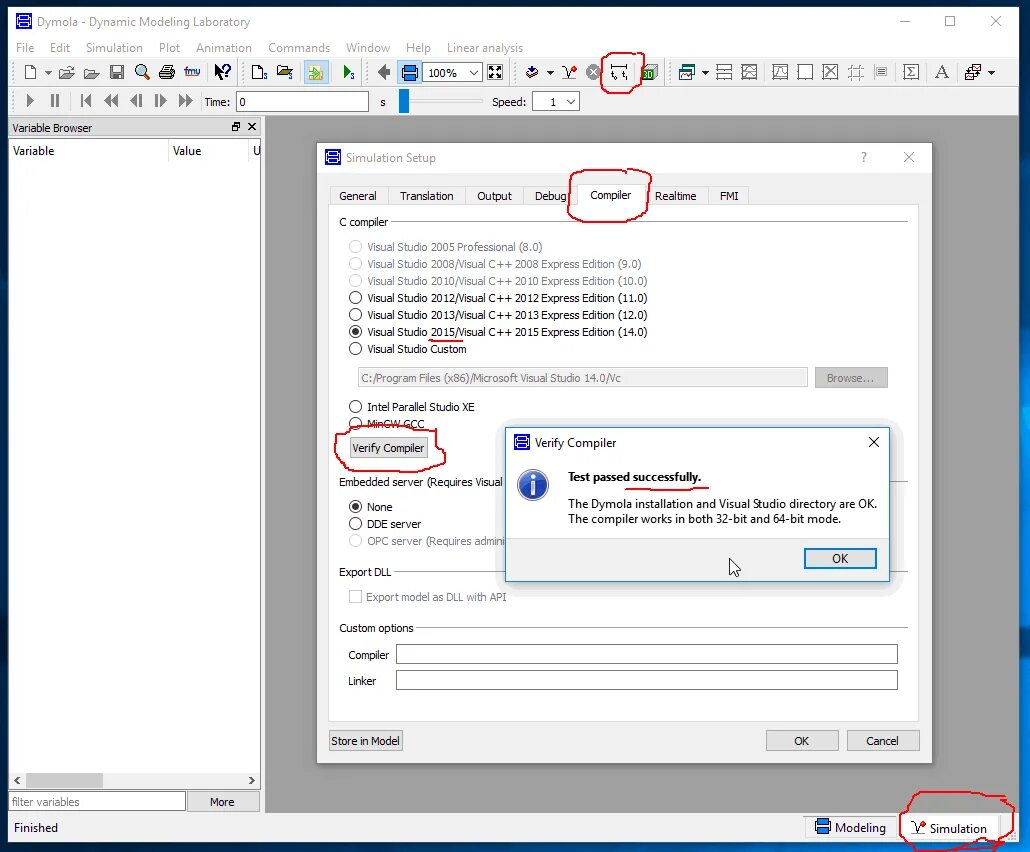
Task: Click the Compiler custom options field
Action: (x=646, y=654)
